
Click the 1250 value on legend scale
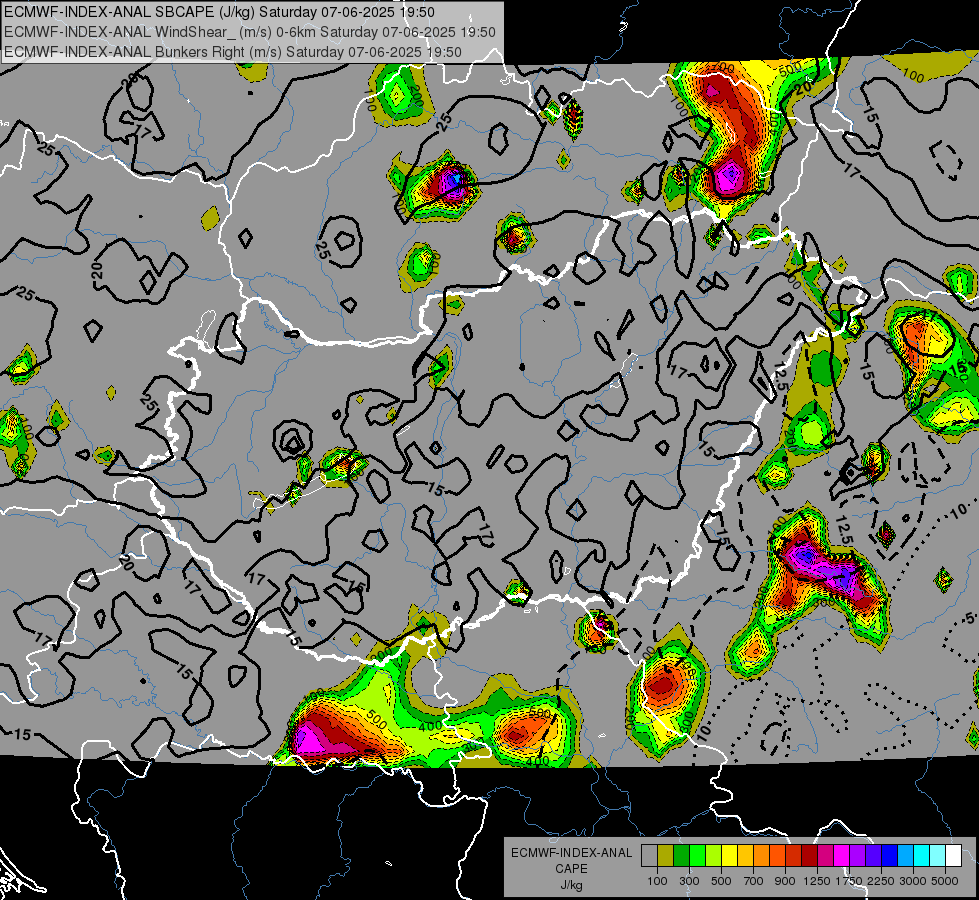(x=817, y=881)
